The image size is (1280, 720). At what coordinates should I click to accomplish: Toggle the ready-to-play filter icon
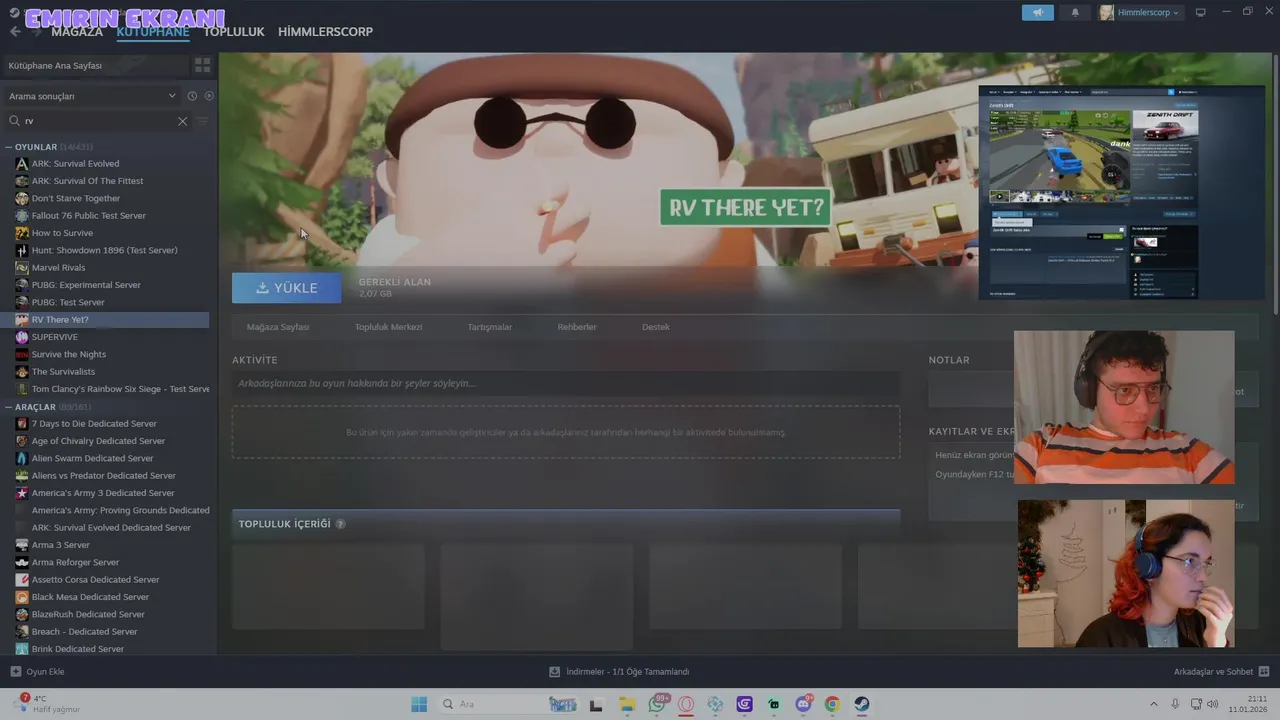pos(209,96)
